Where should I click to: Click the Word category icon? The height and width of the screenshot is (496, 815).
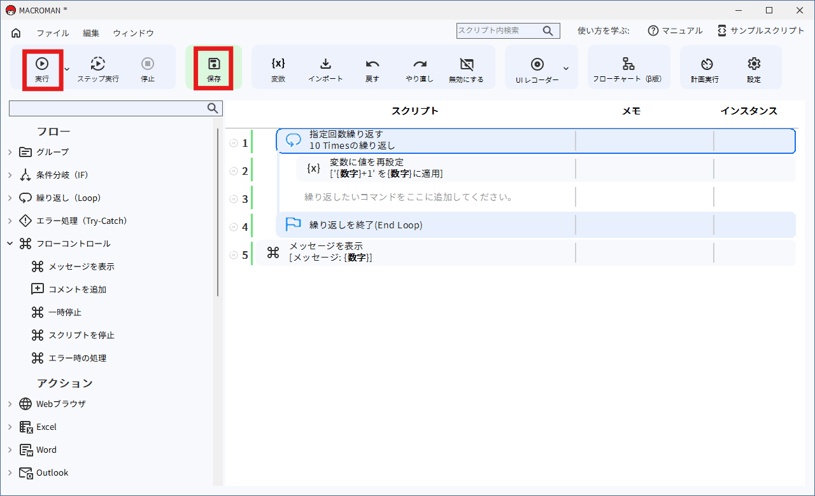(x=26, y=450)
